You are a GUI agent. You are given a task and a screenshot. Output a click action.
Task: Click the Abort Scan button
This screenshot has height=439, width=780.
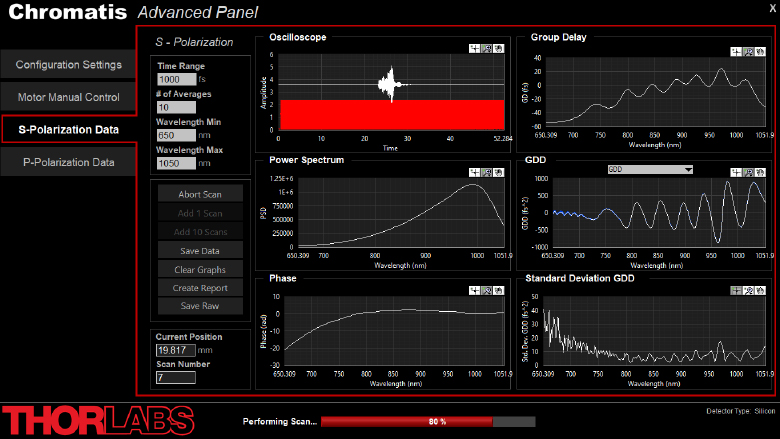click(200, 194)
